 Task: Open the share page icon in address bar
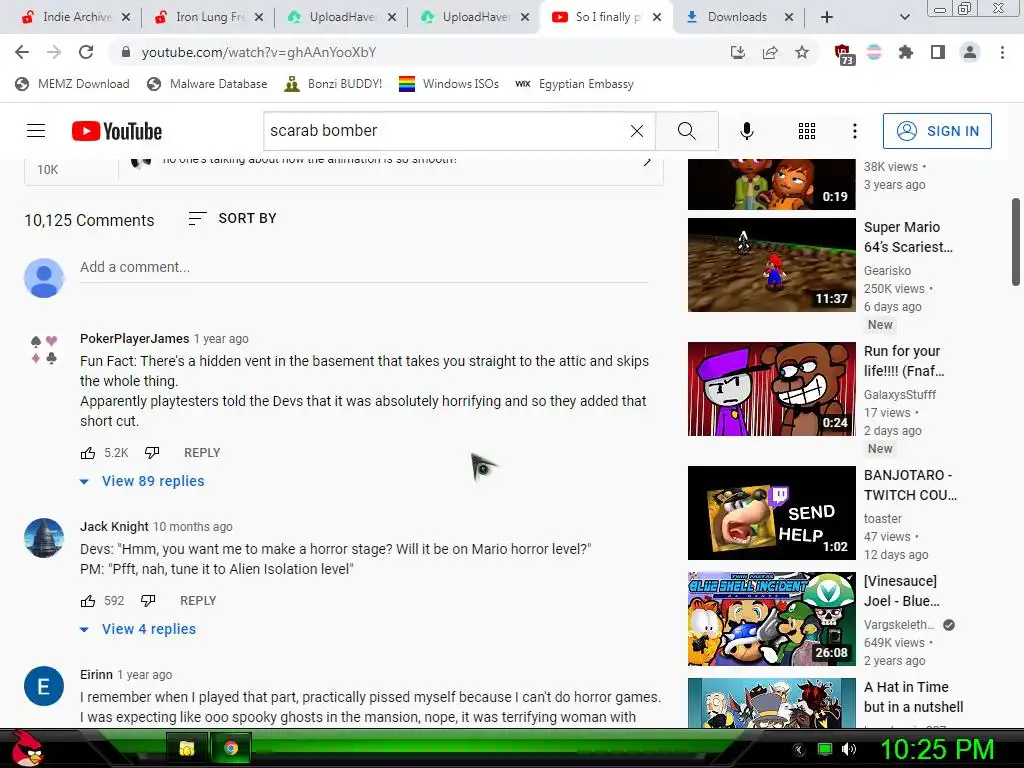pos(770,52)
